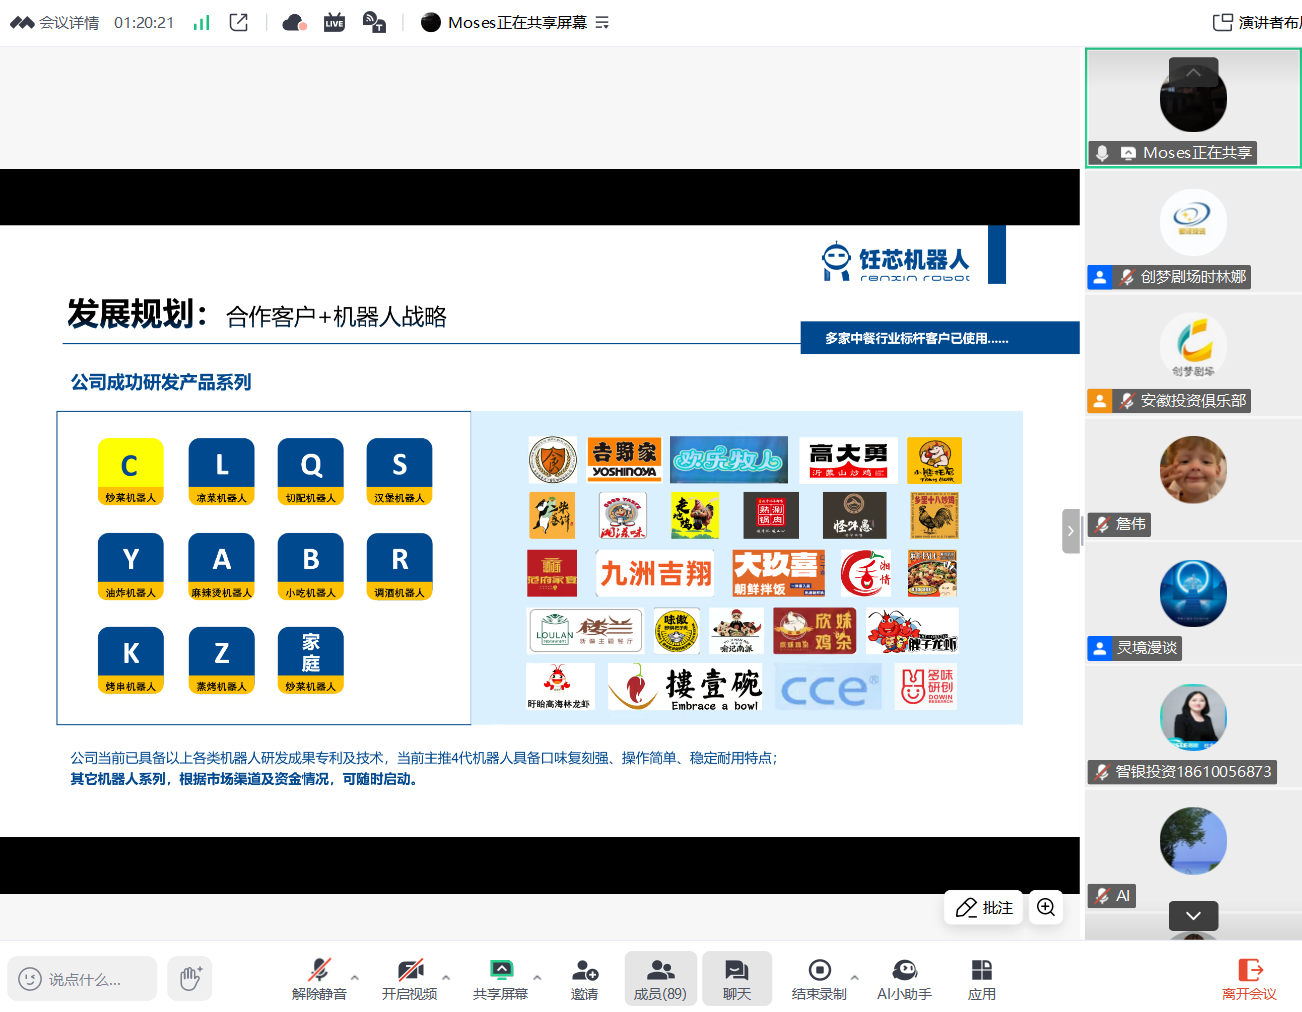Expand audio options arrow beside 解除静音
The image size is (1302, 1012).
click(x=355, y=977)
